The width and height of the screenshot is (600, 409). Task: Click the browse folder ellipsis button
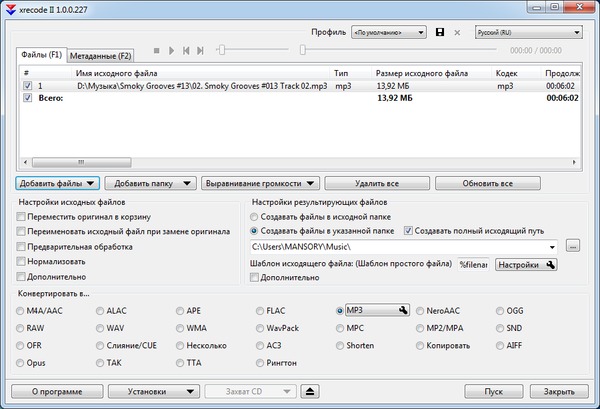(572, 246)
